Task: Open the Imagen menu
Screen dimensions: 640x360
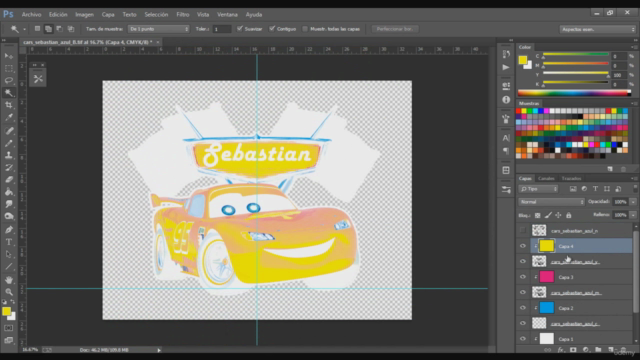Action: pos(84,14)
